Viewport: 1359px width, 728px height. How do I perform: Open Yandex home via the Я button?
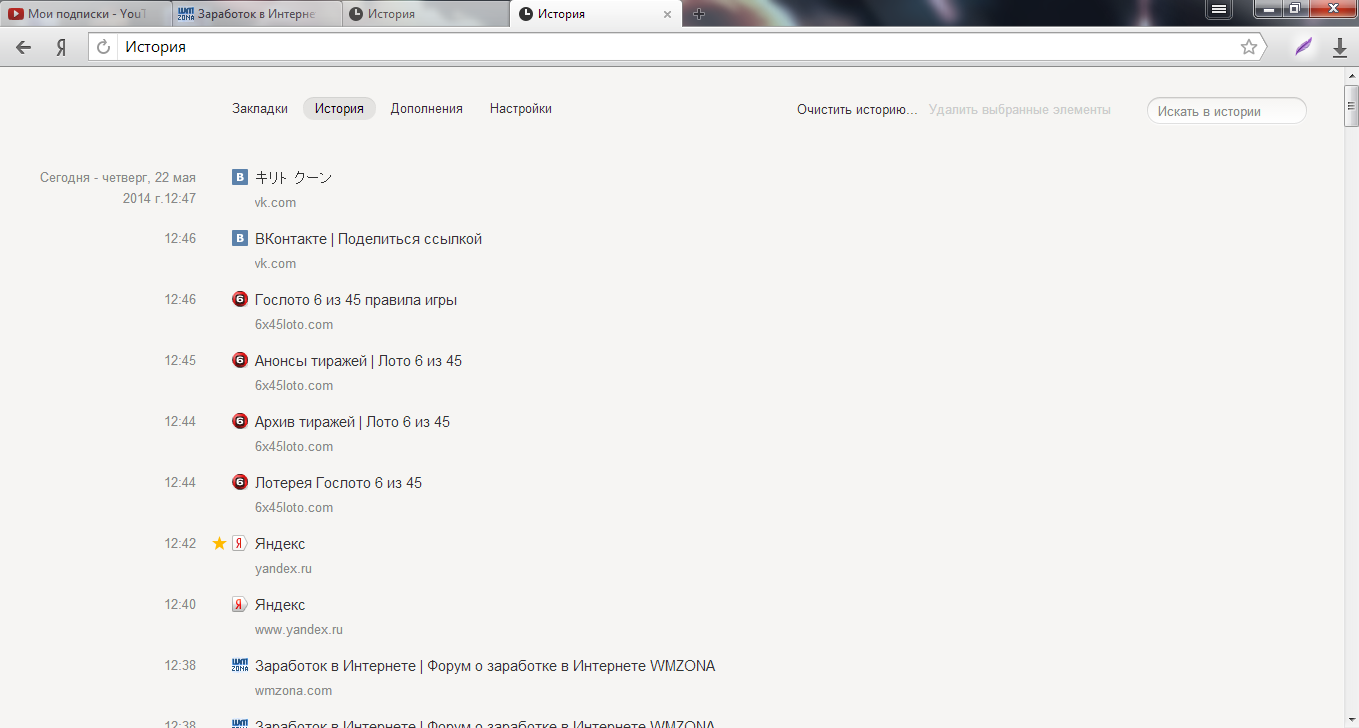pyautogui.click(x=61, y=47)
